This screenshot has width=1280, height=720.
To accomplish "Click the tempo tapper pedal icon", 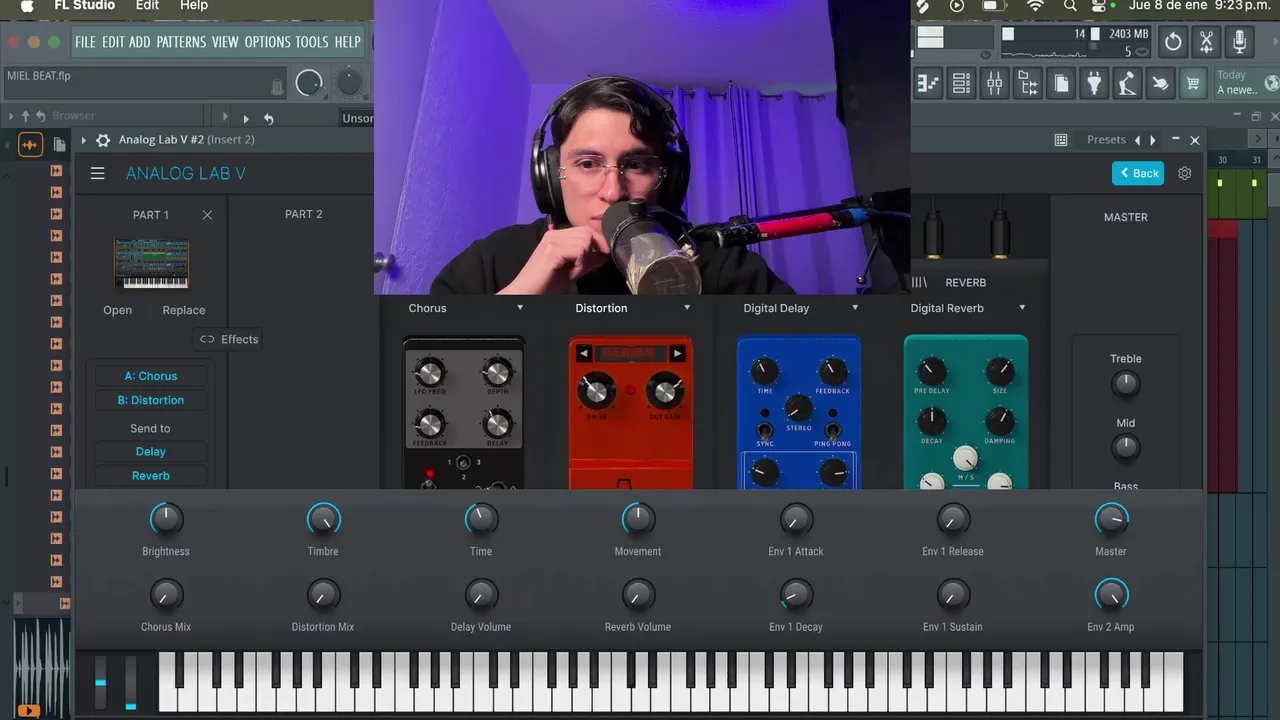I will coord(1127,84).
